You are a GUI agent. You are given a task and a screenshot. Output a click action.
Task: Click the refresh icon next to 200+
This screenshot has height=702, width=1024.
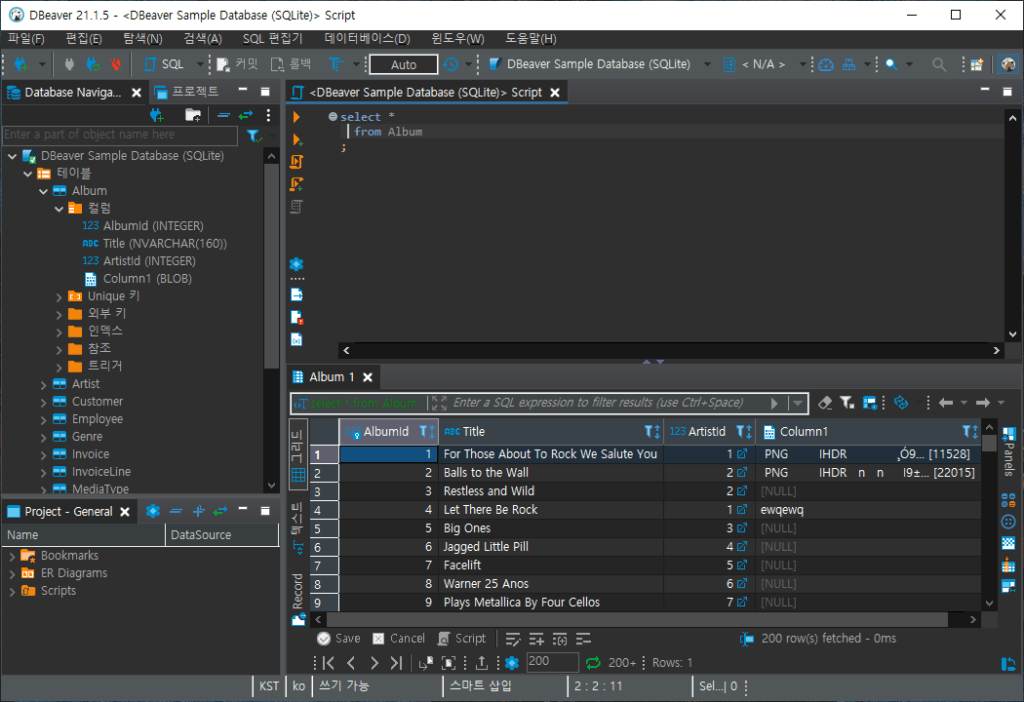coord(593,662)
